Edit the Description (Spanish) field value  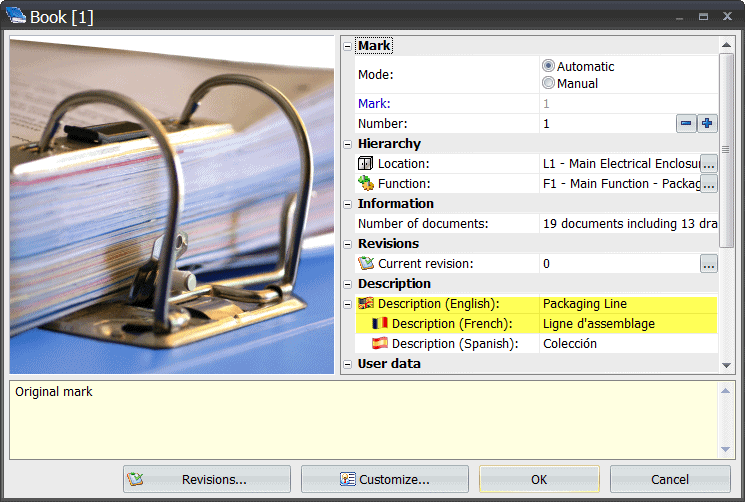626,344
